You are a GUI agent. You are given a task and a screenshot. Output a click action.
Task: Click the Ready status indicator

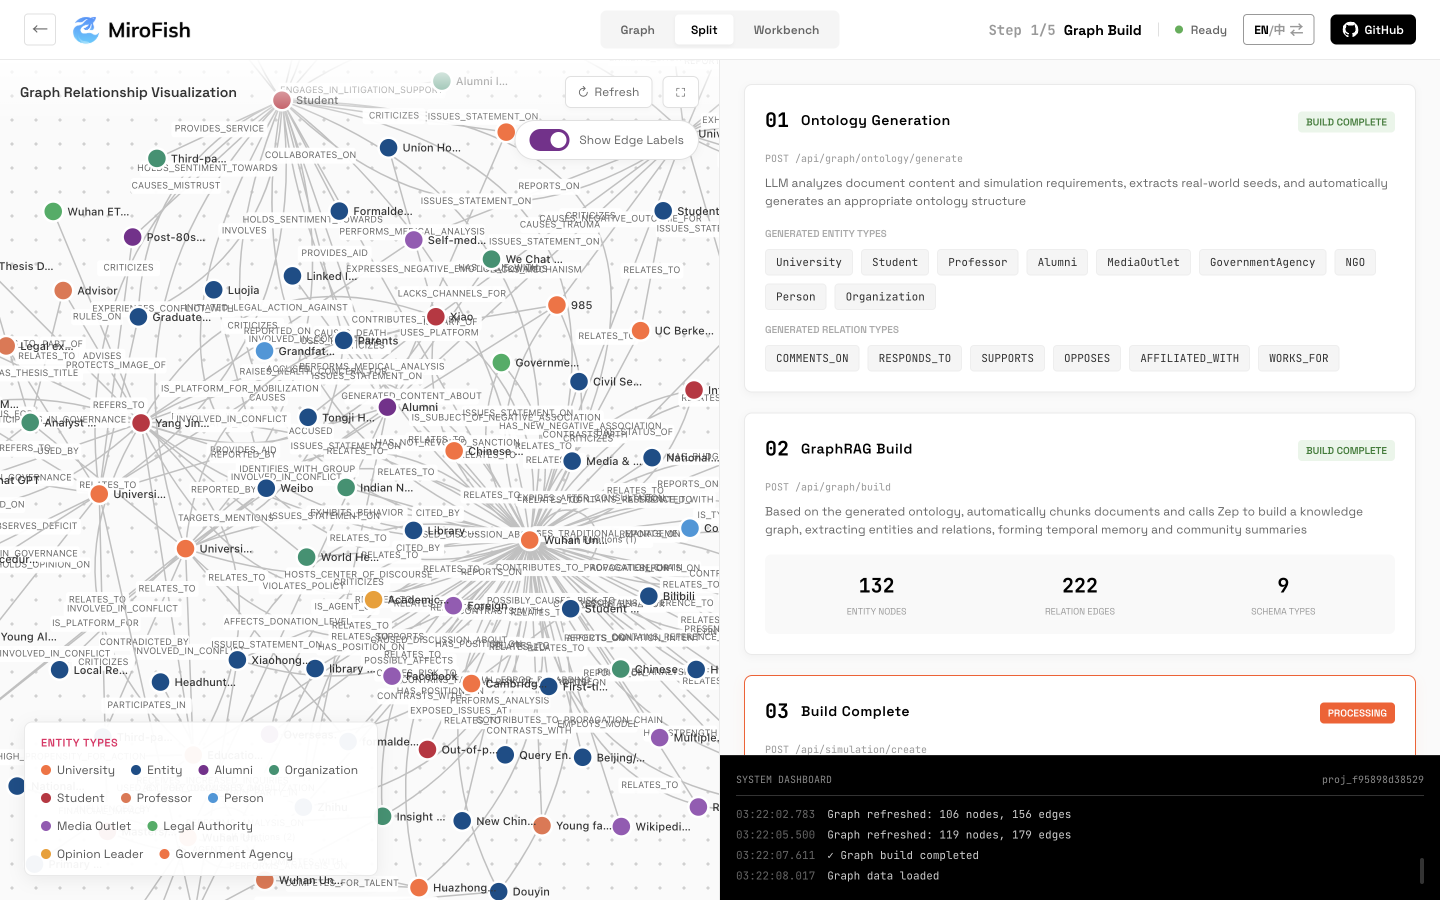click(1201, 30)
